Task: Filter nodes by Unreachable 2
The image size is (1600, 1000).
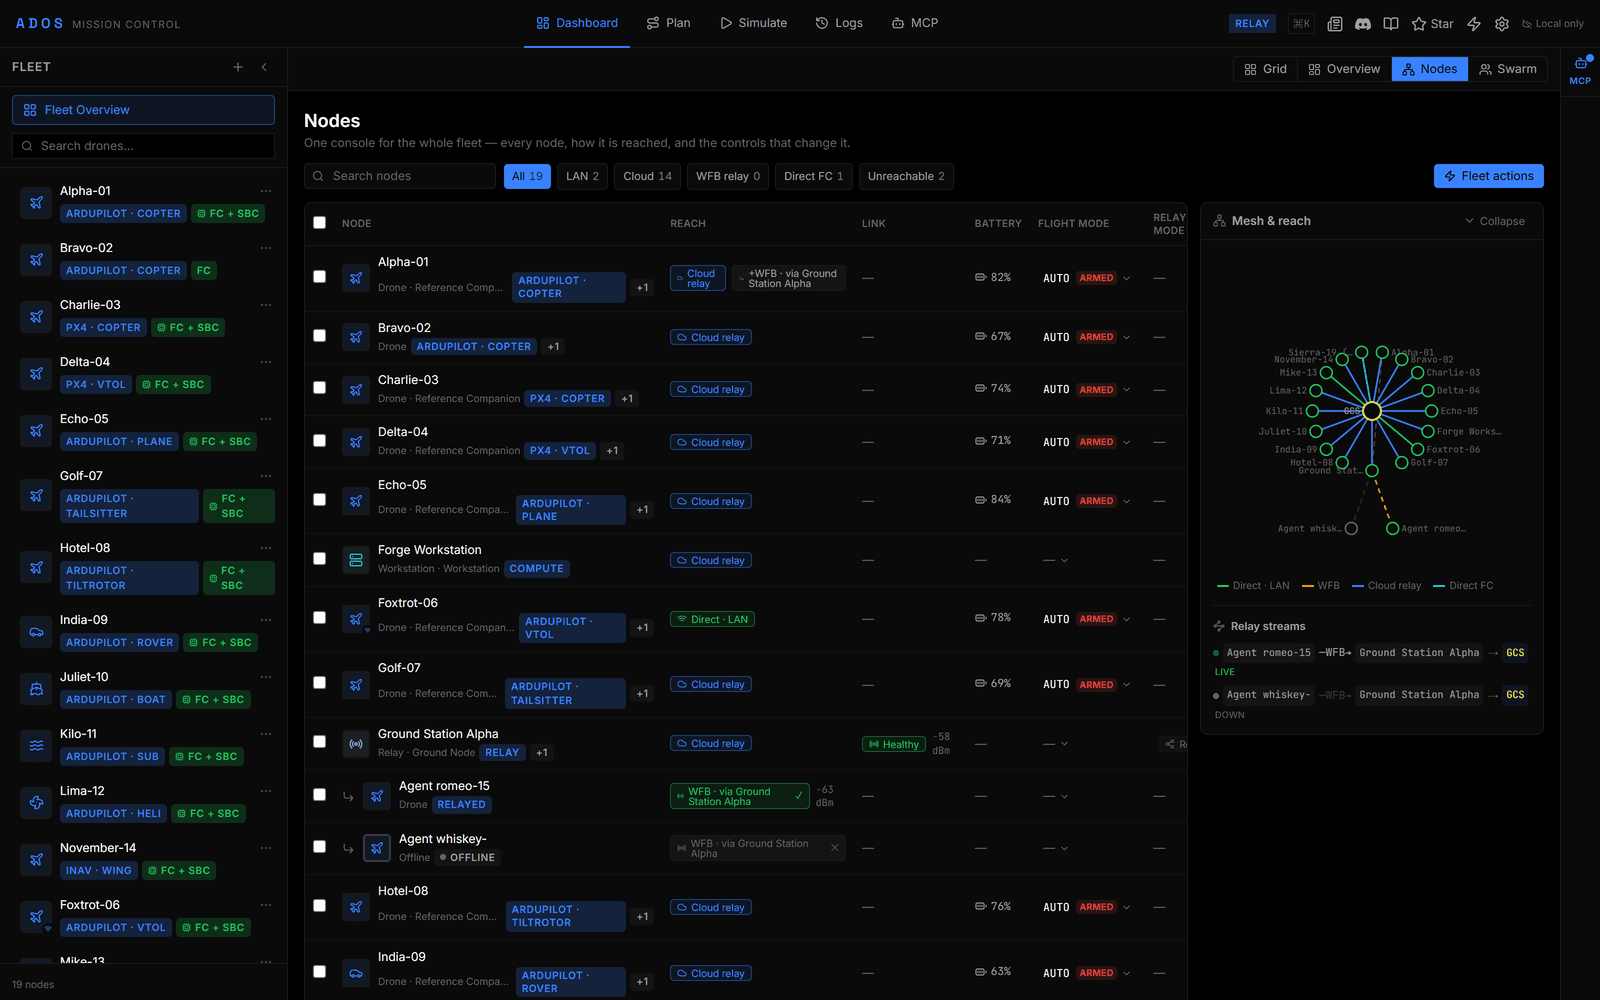Action: [x=906, y=176]
